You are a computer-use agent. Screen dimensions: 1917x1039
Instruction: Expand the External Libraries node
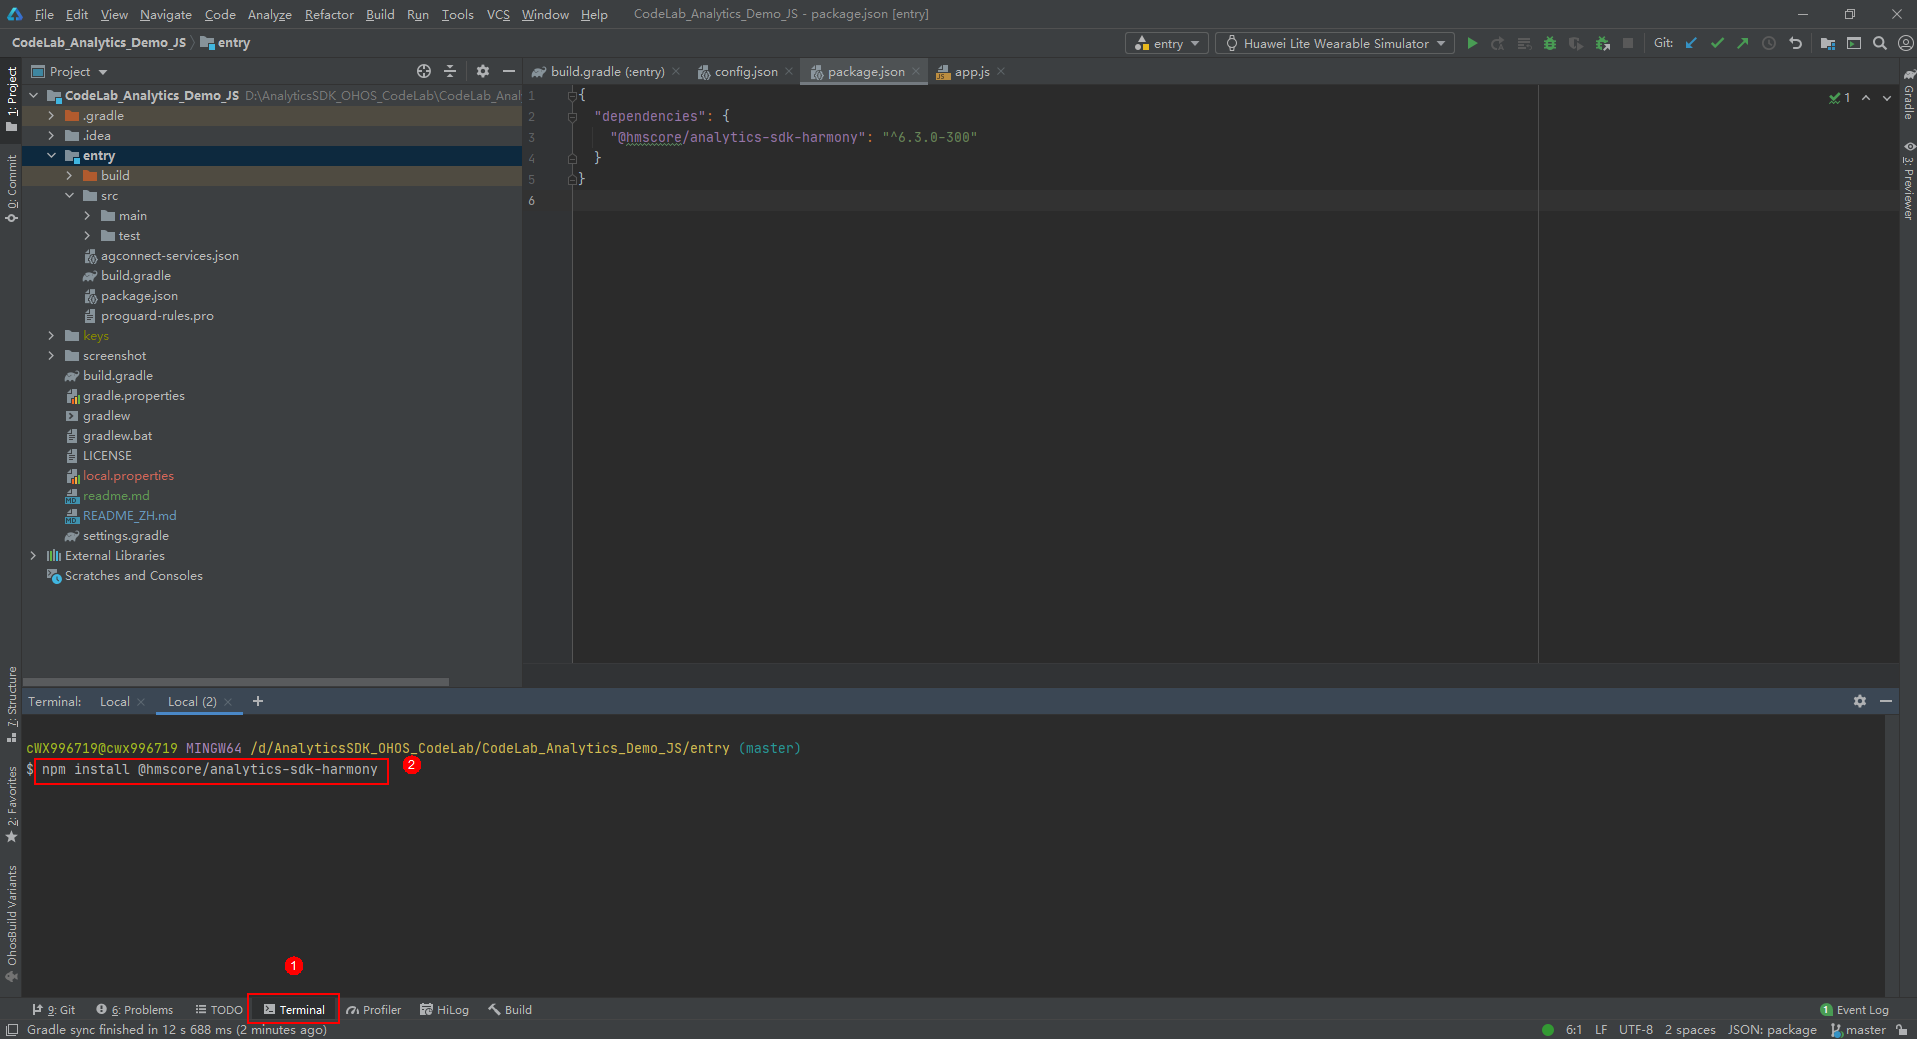33,556
